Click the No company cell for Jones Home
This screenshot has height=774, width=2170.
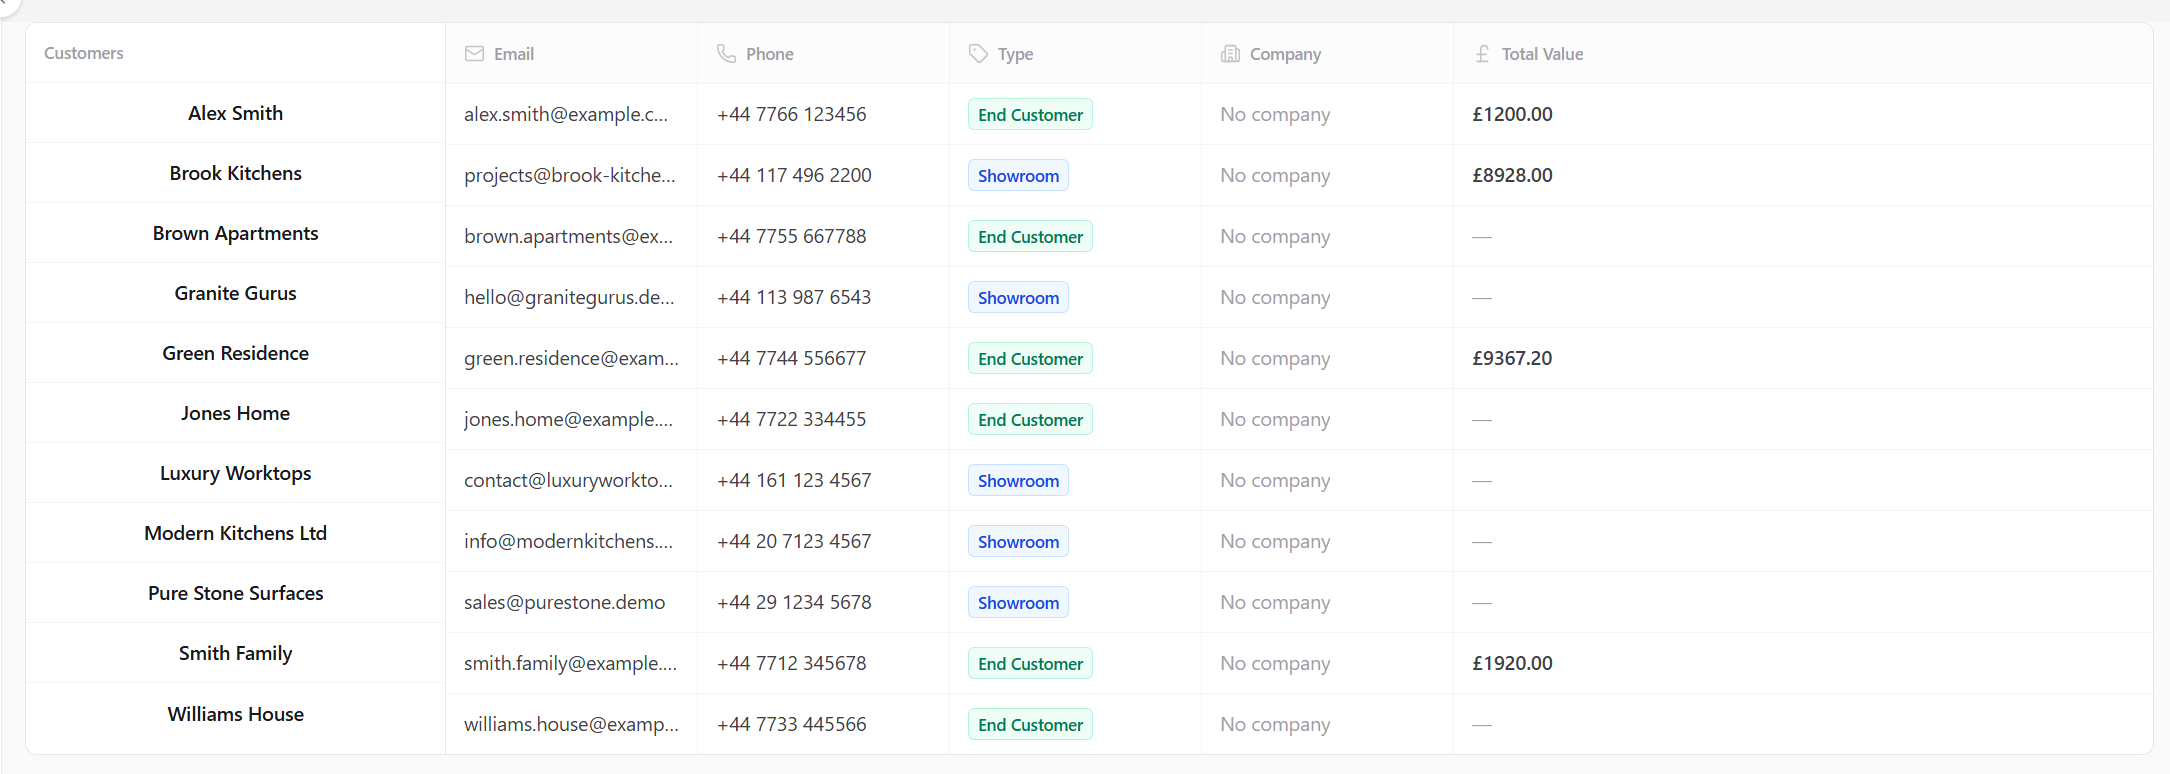tap(1275, 419)
